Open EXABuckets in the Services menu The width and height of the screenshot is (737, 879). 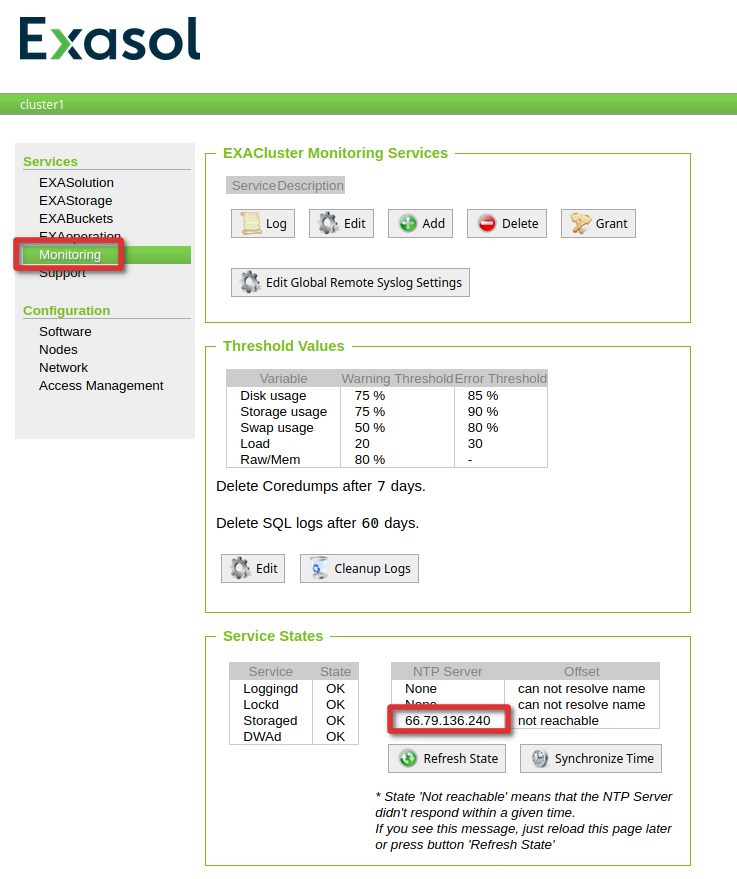(76, 218)
